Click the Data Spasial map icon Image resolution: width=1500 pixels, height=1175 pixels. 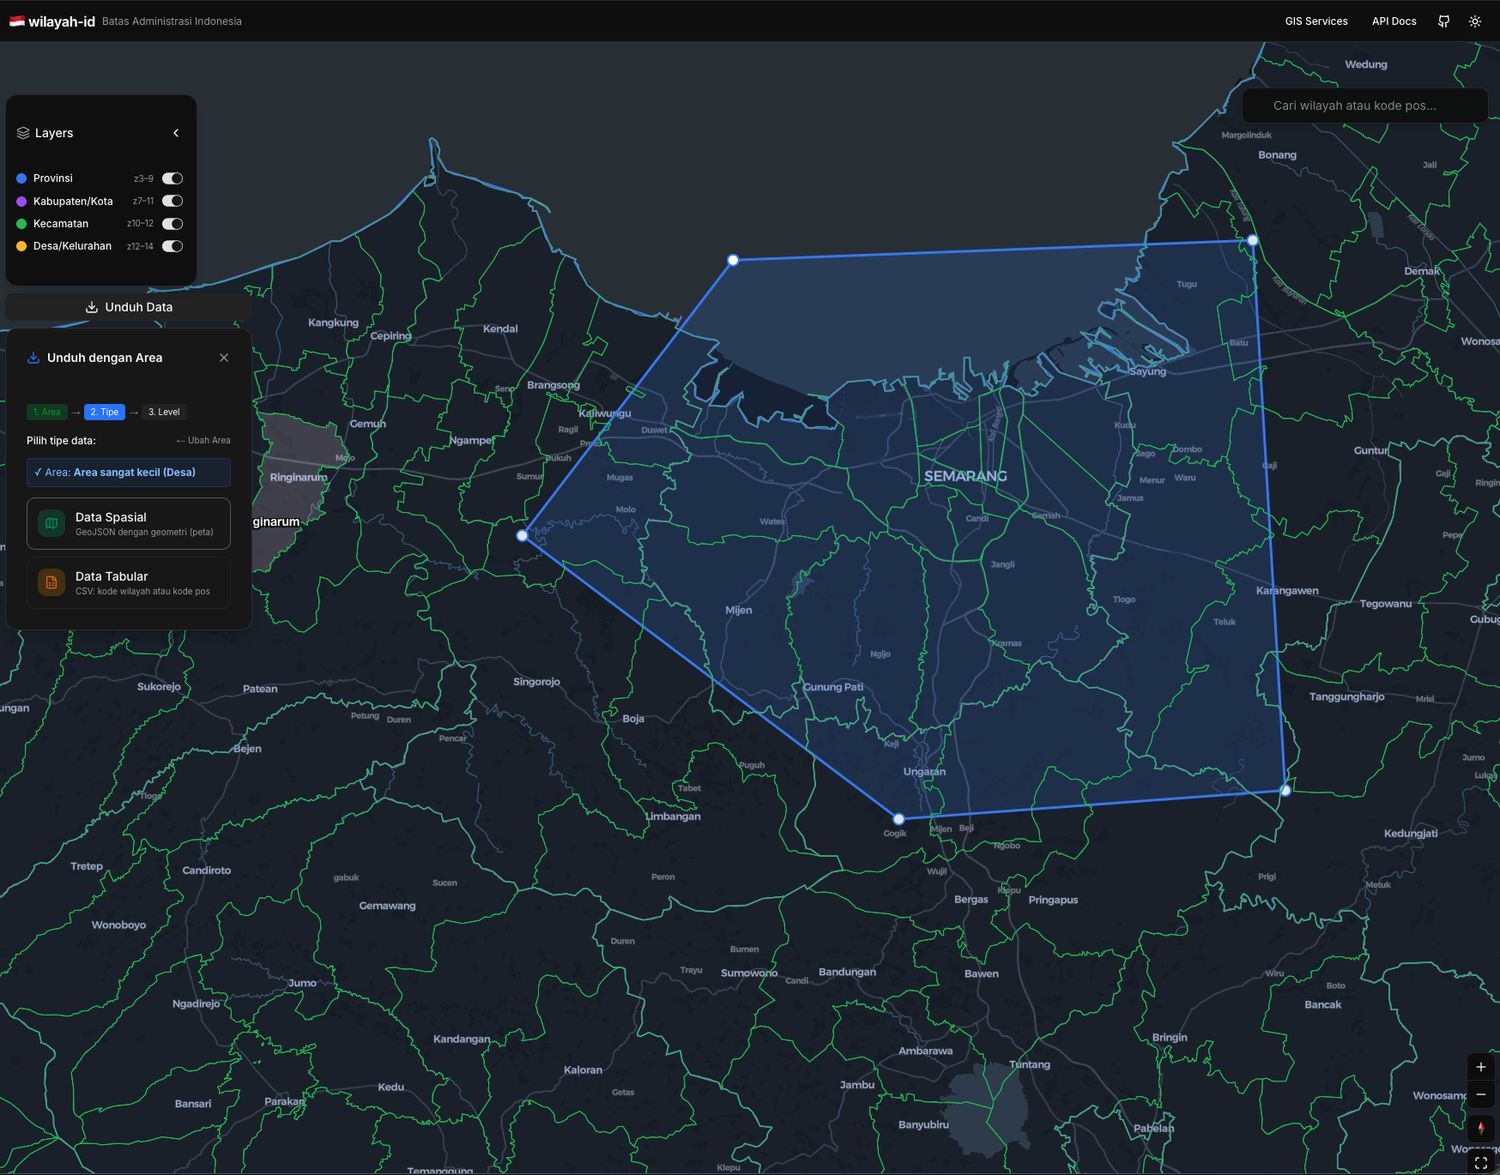pyautogui.click(x=52, y=523)
